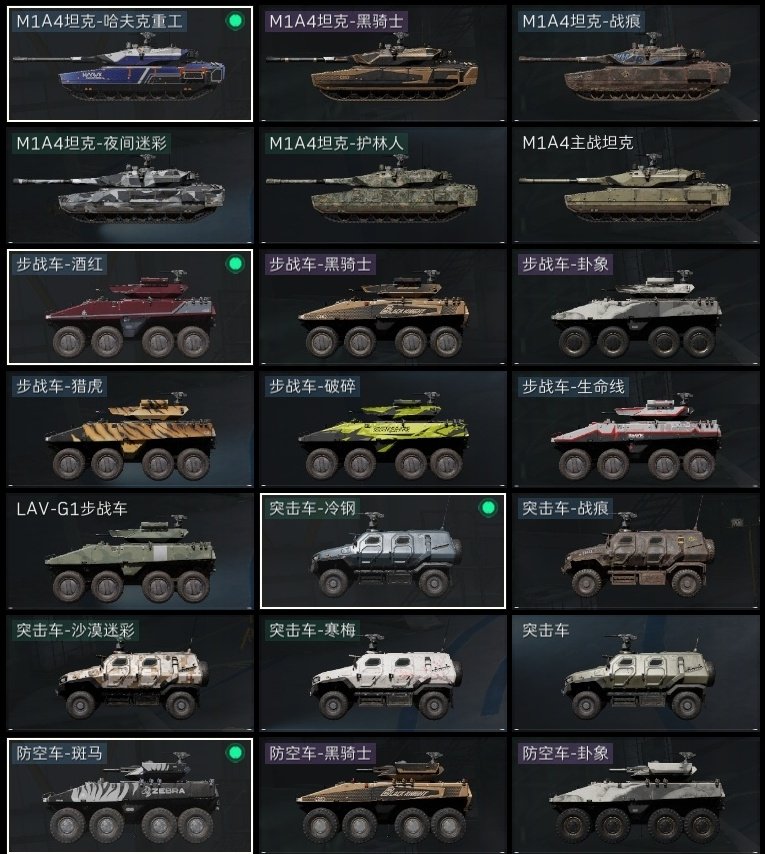Click green equipped dot on 防空车-斑马
The image size is (765, 854).
[235, 753]
